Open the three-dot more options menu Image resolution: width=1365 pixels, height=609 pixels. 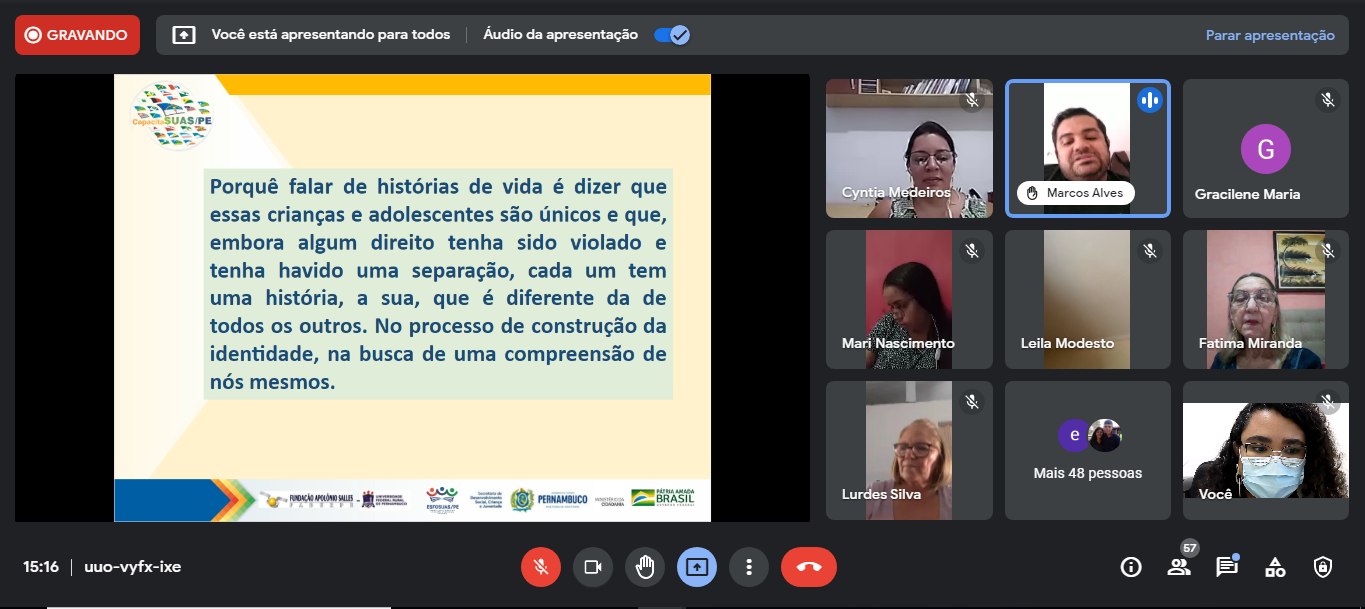click(748, 567)
